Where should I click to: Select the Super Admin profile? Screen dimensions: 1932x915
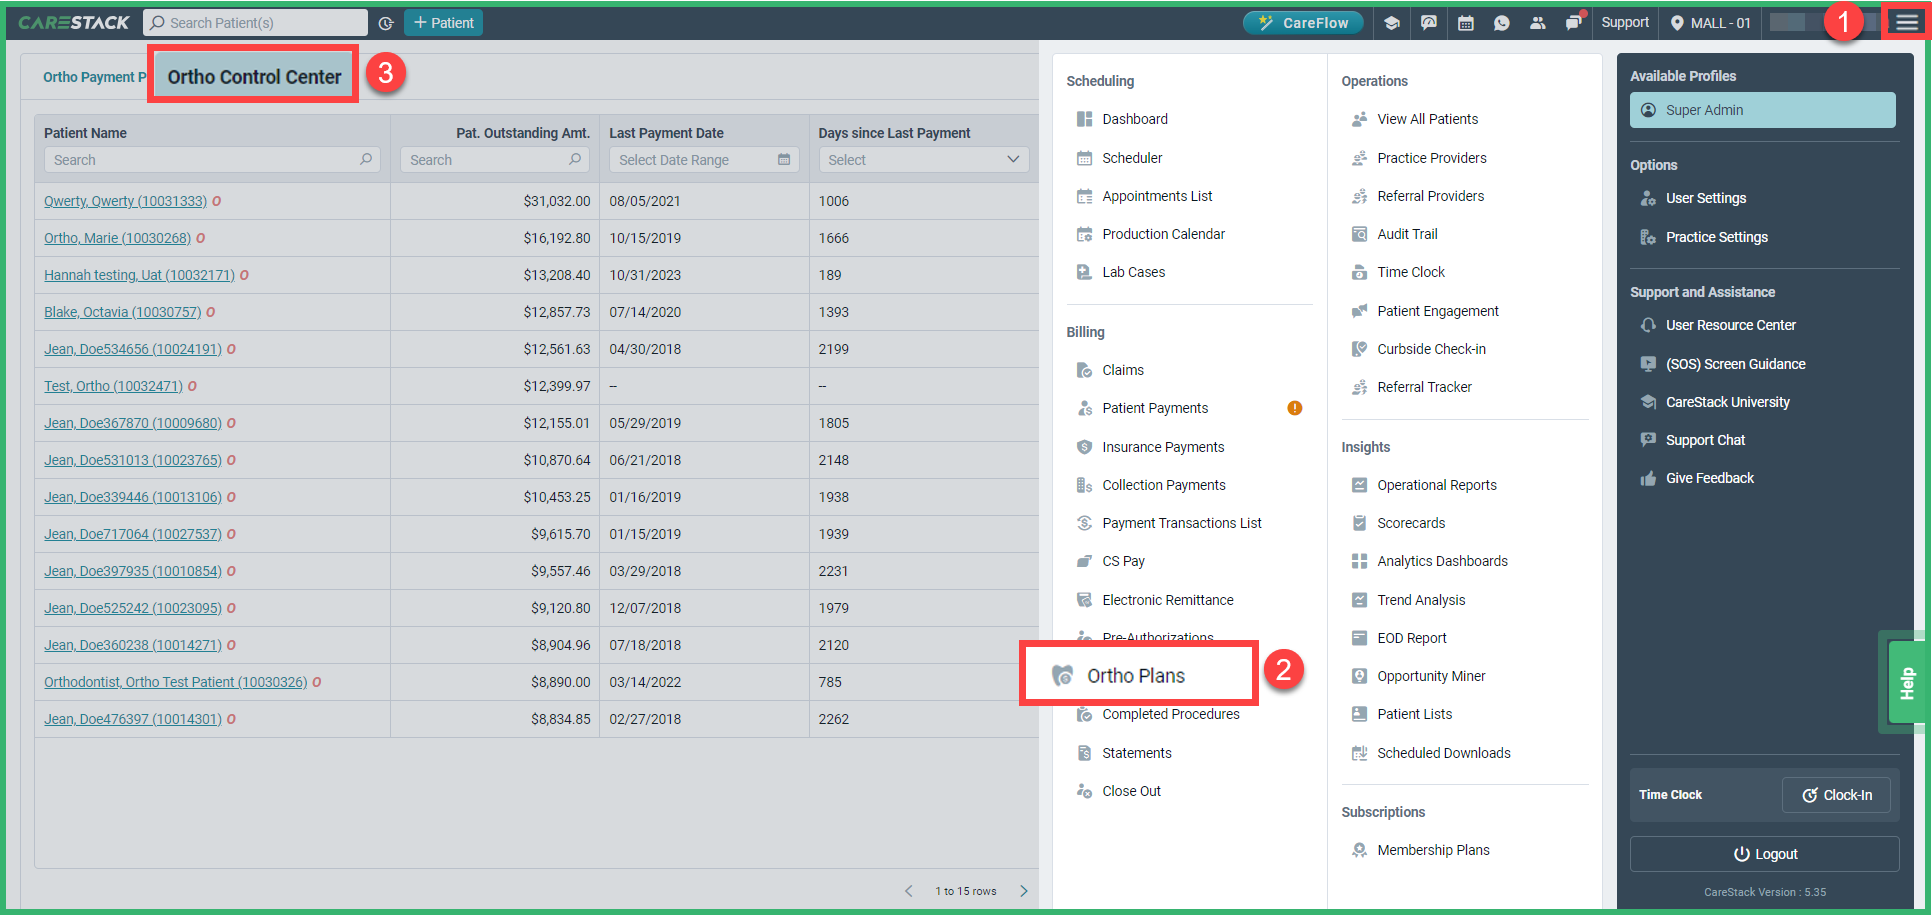(1704, 110)
